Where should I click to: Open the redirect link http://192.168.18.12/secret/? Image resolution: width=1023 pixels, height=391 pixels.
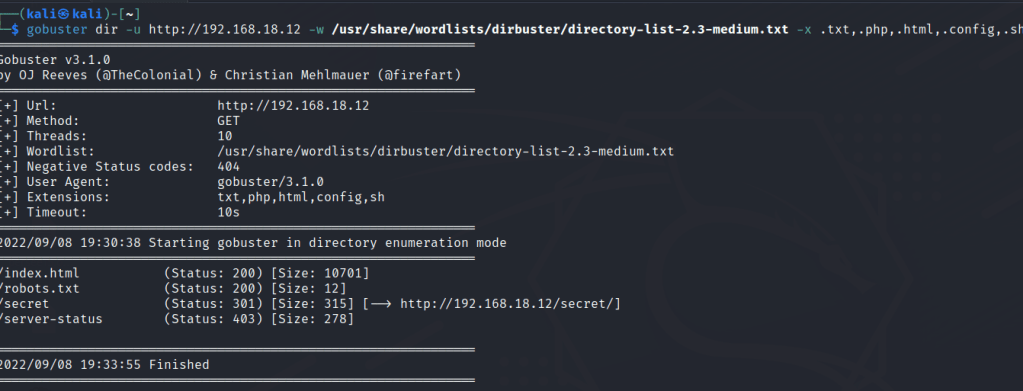[x=509, y=304]
